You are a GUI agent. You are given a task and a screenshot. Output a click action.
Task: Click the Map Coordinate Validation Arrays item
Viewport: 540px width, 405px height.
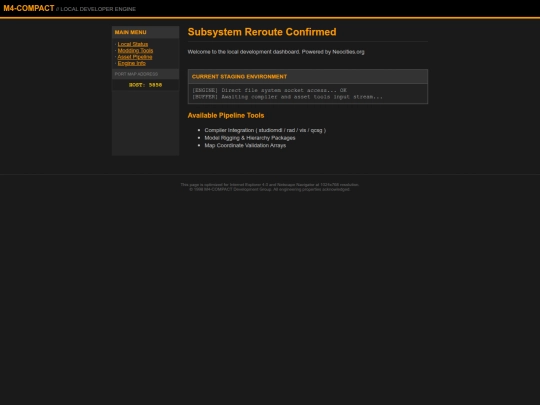pos(245,145)
